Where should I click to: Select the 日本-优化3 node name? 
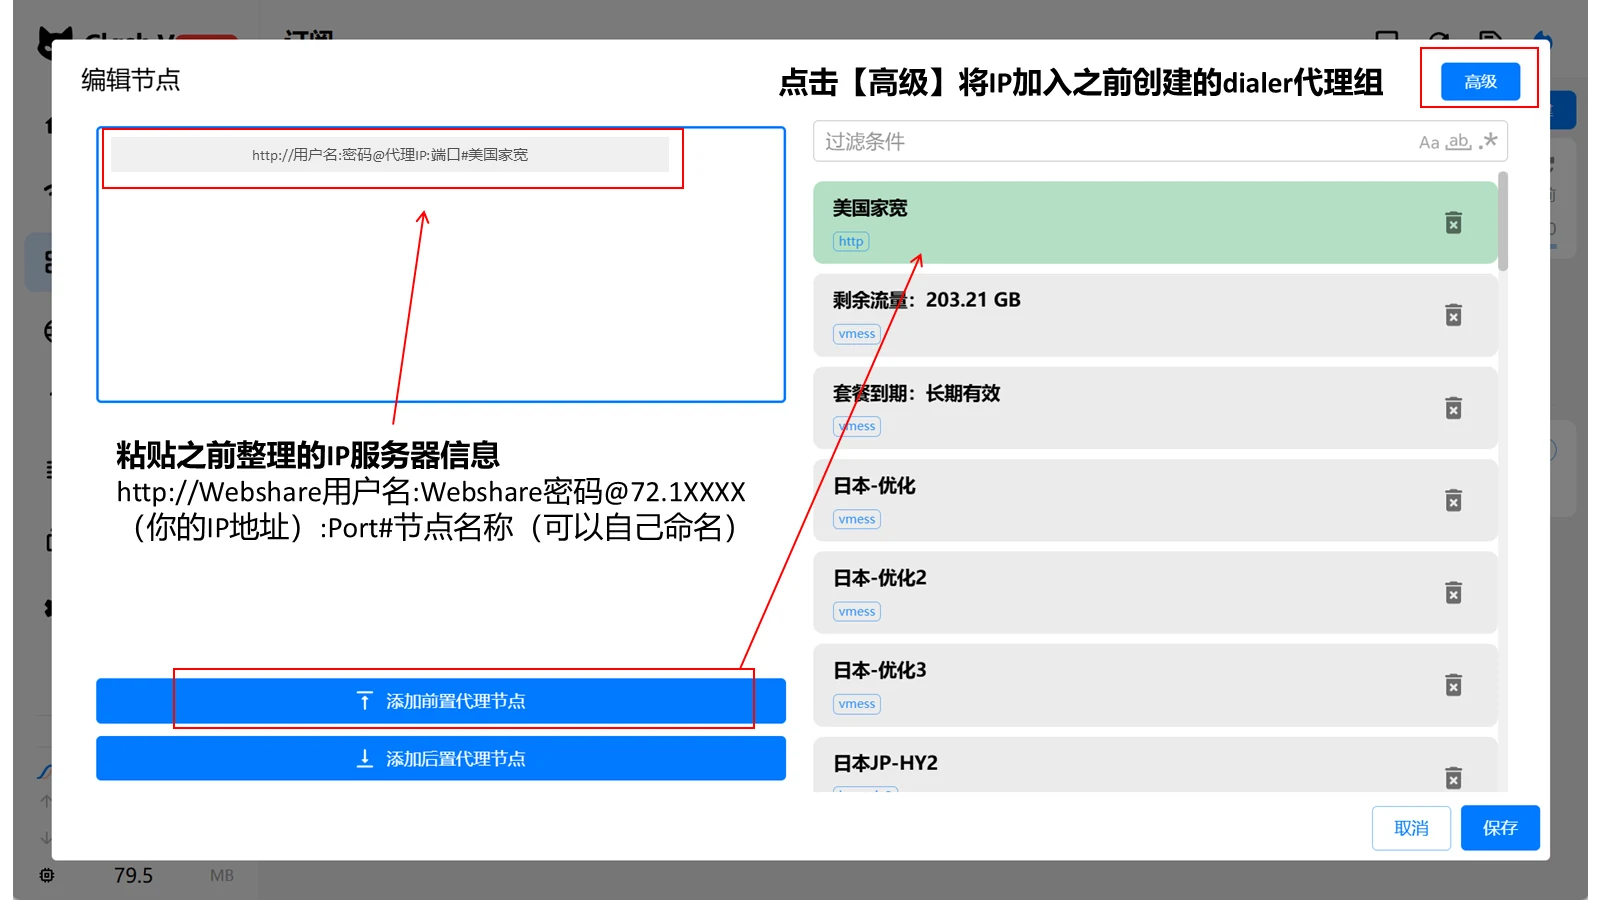coord(880,670)
